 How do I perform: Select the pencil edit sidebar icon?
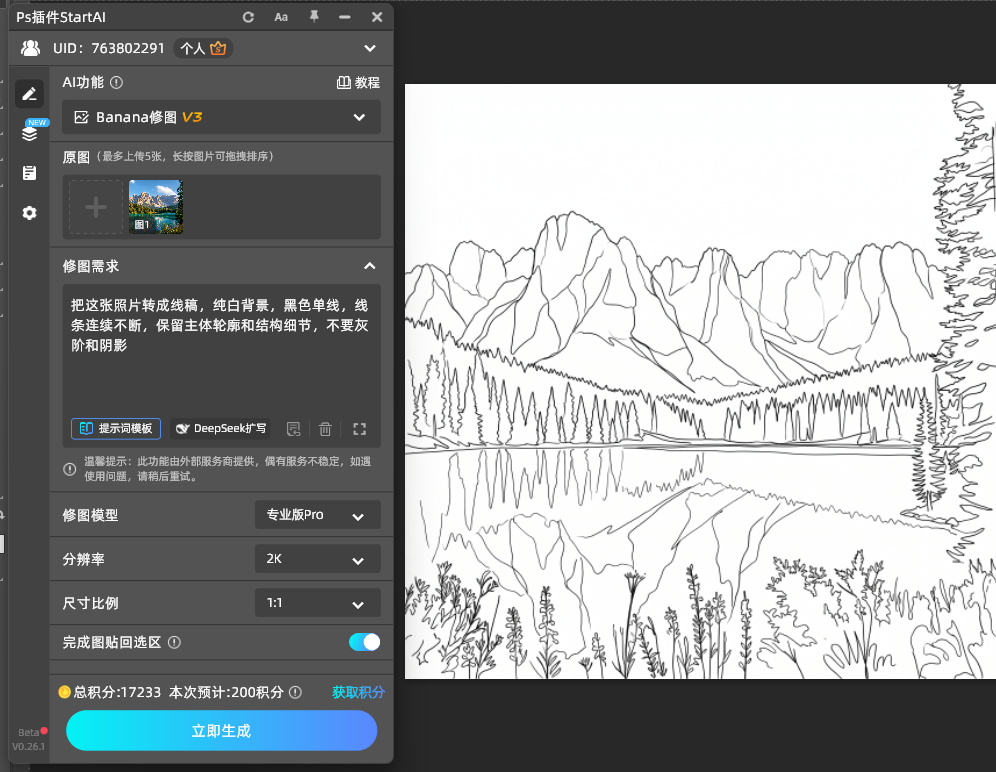coord(29,94)
